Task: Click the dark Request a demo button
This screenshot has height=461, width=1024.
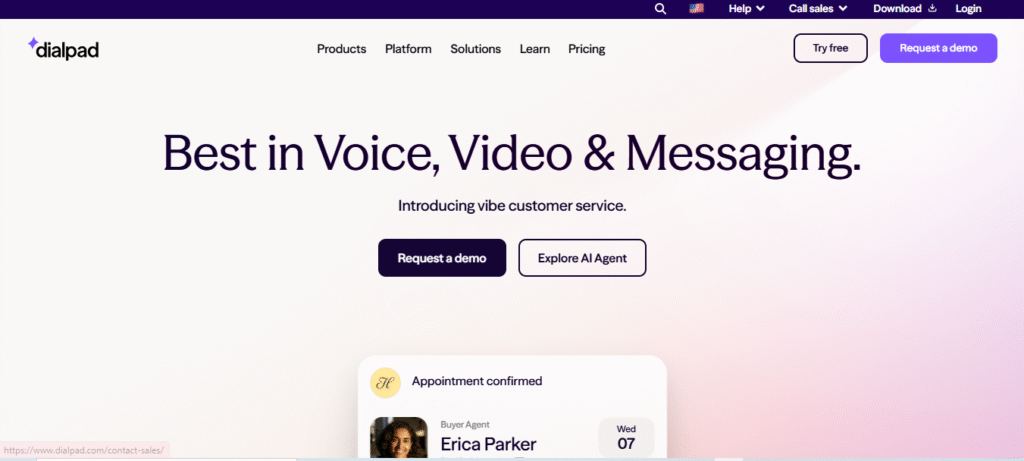Action: pyautogui.click(x=441, y=258)
